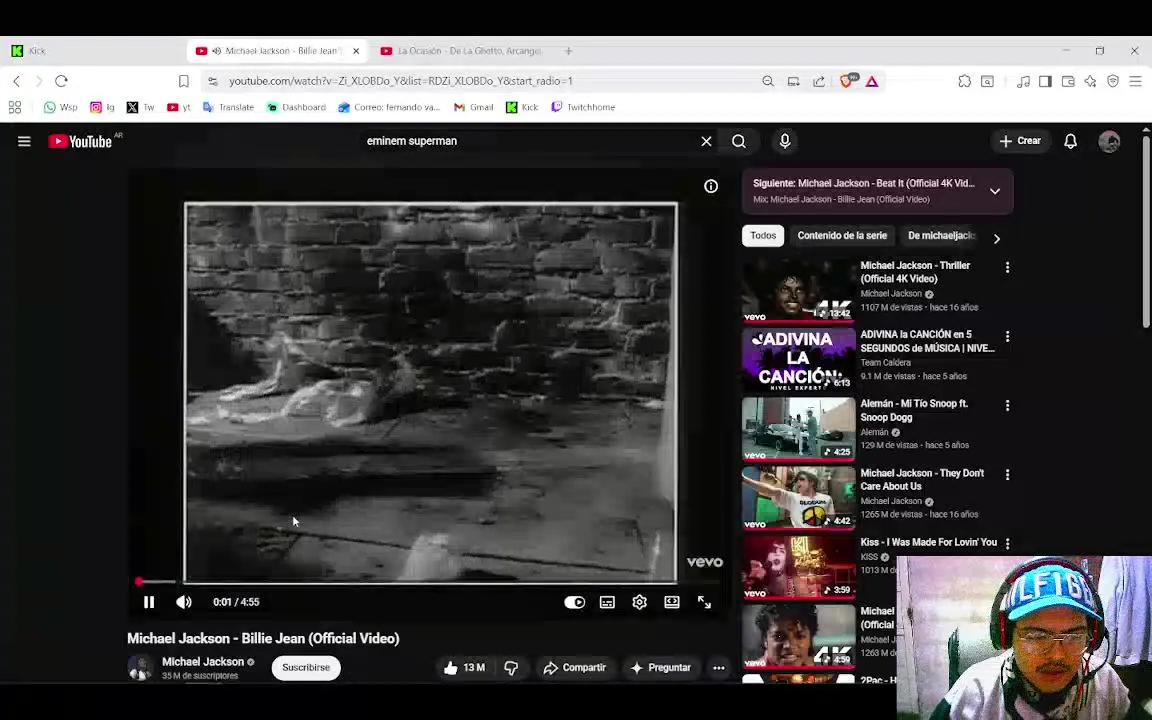Open the browser main menu
1152x720 pixels.
pyautogui.click(x=1135, y=81)
